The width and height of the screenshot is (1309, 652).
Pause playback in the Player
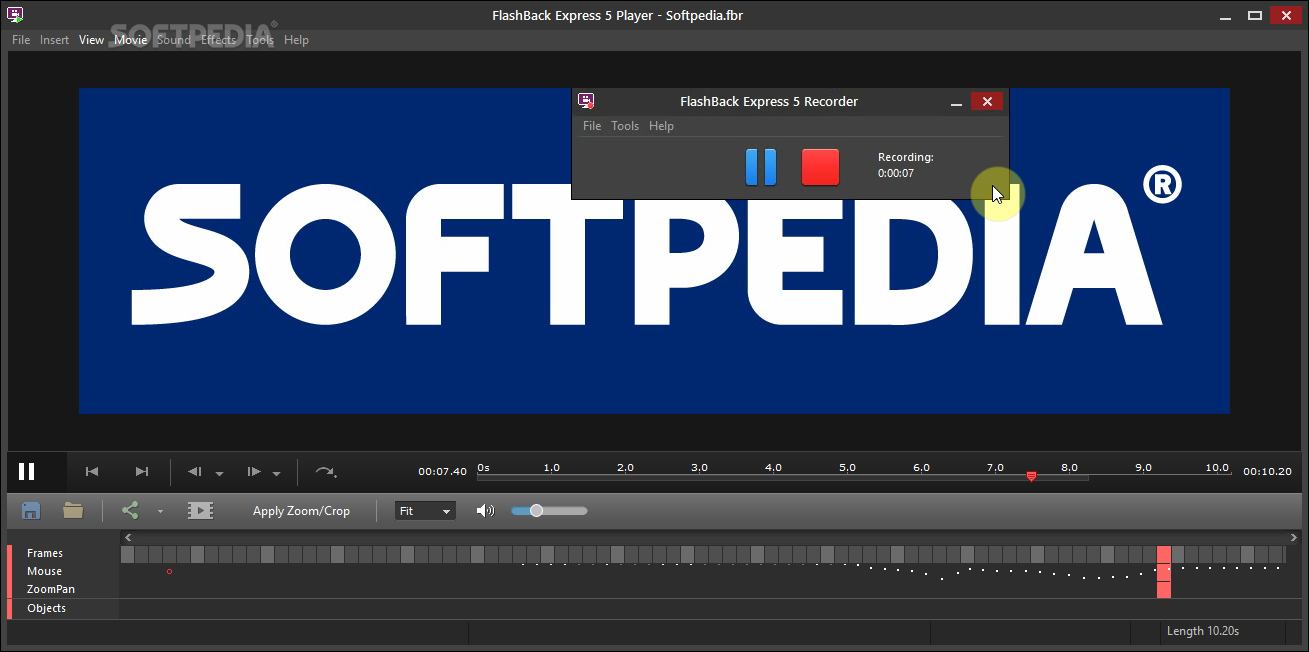(x=27, y=471)
